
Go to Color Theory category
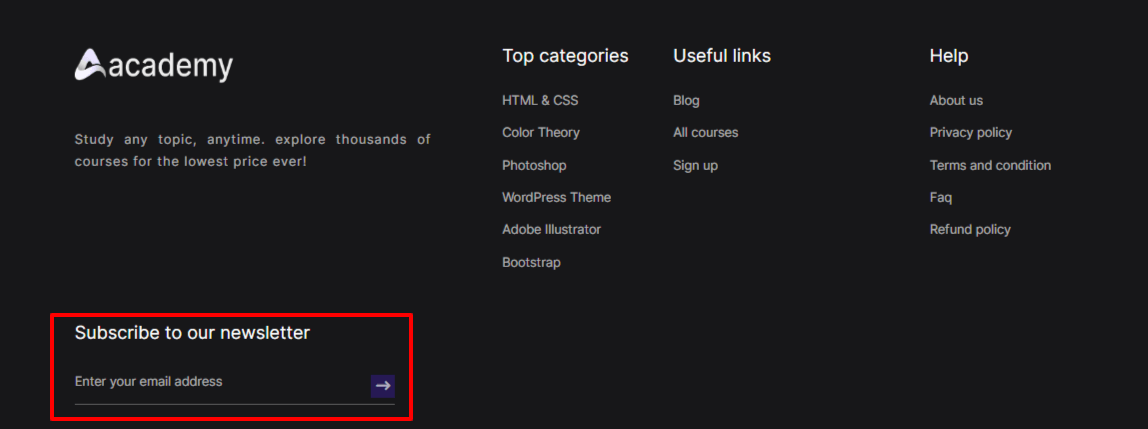coord(541,132)
